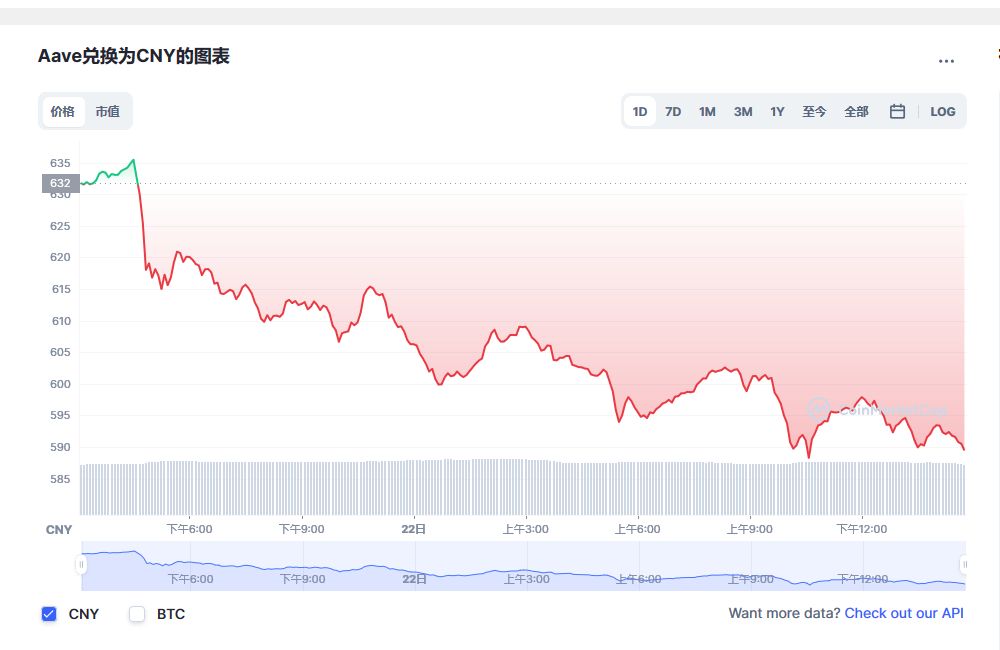Check the BTC currency checkbox

coord(137,614)
